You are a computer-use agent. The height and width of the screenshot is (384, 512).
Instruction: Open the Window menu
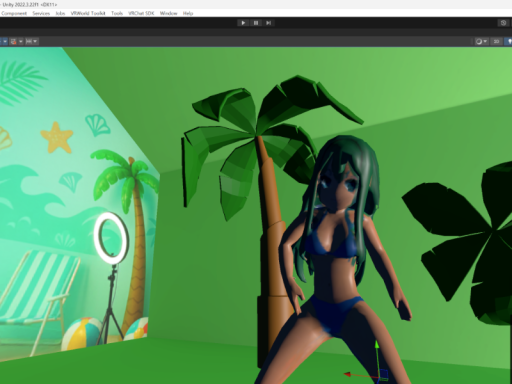point(169,13)
